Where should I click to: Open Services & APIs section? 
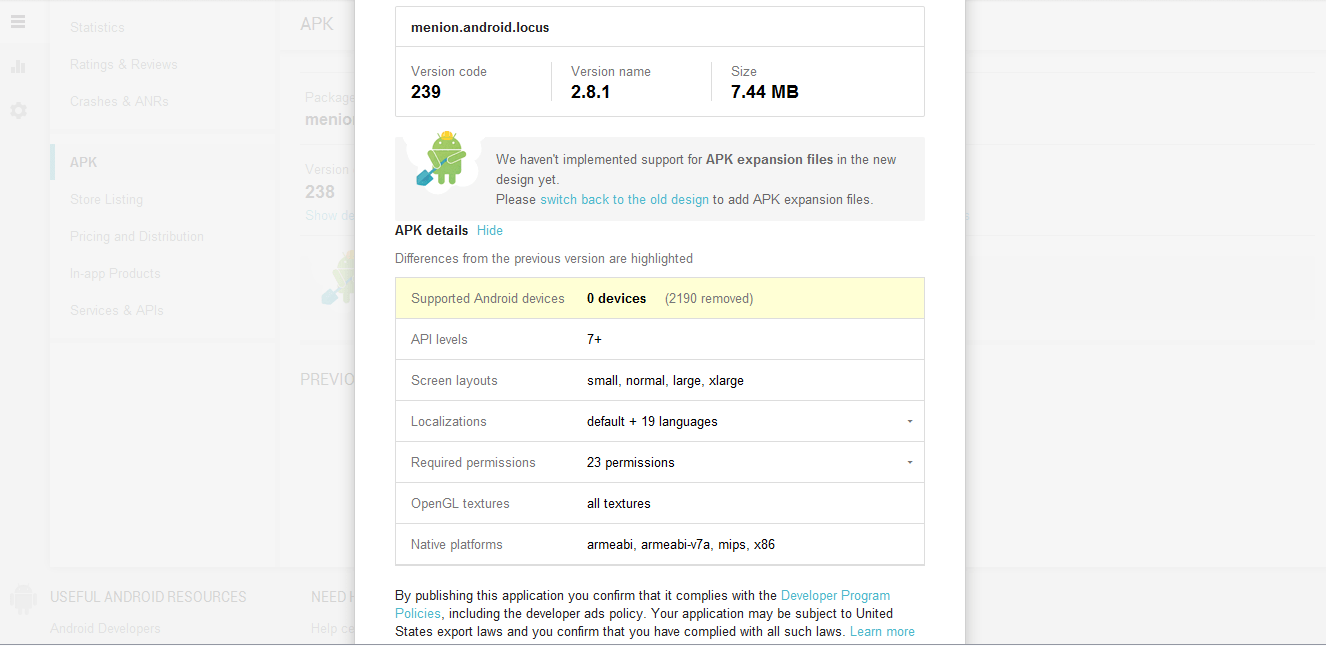point(117,310)
